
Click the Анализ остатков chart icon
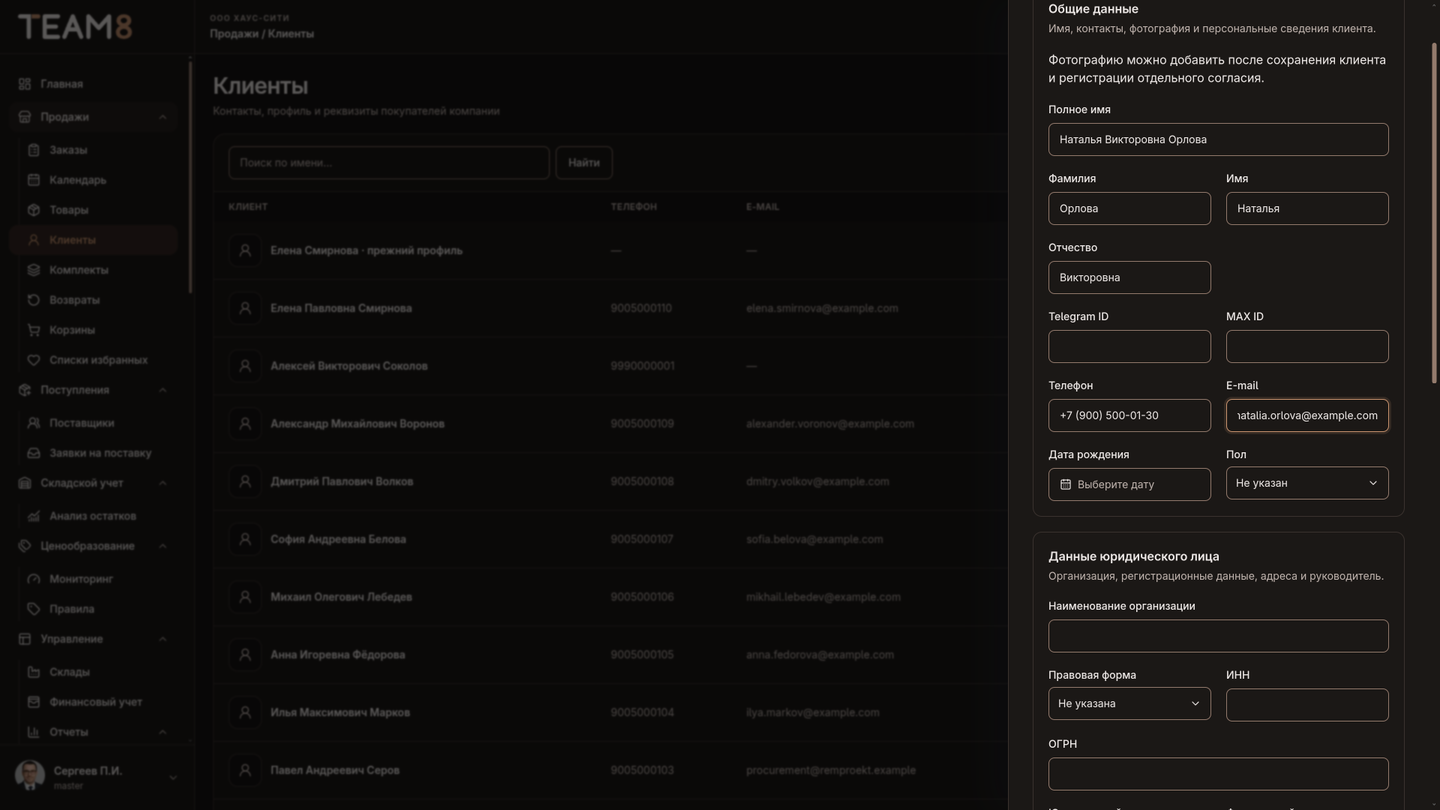tap(33, 516)
